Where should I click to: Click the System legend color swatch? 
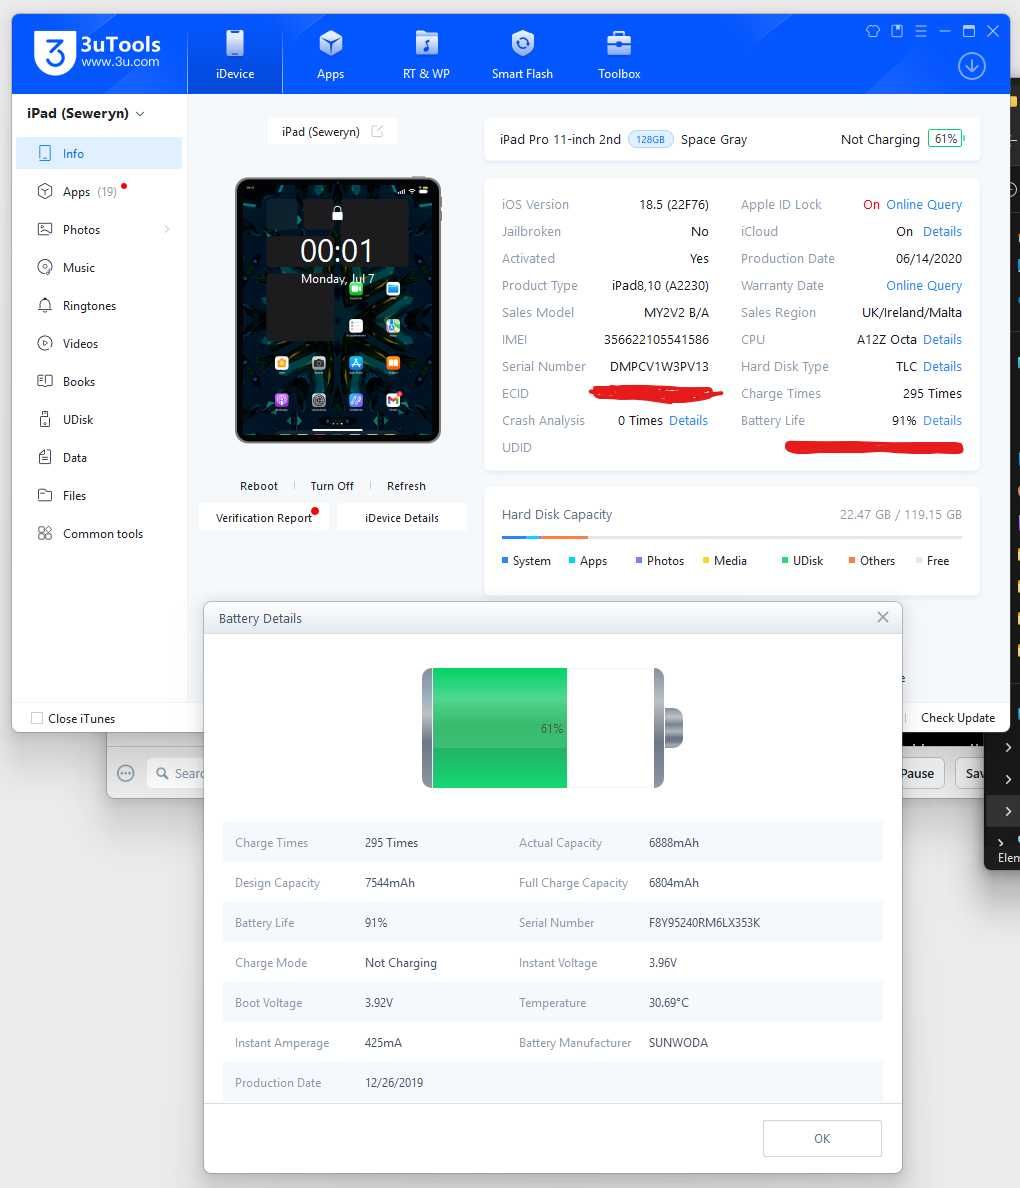pyautogui.click(x=505, y=561)
